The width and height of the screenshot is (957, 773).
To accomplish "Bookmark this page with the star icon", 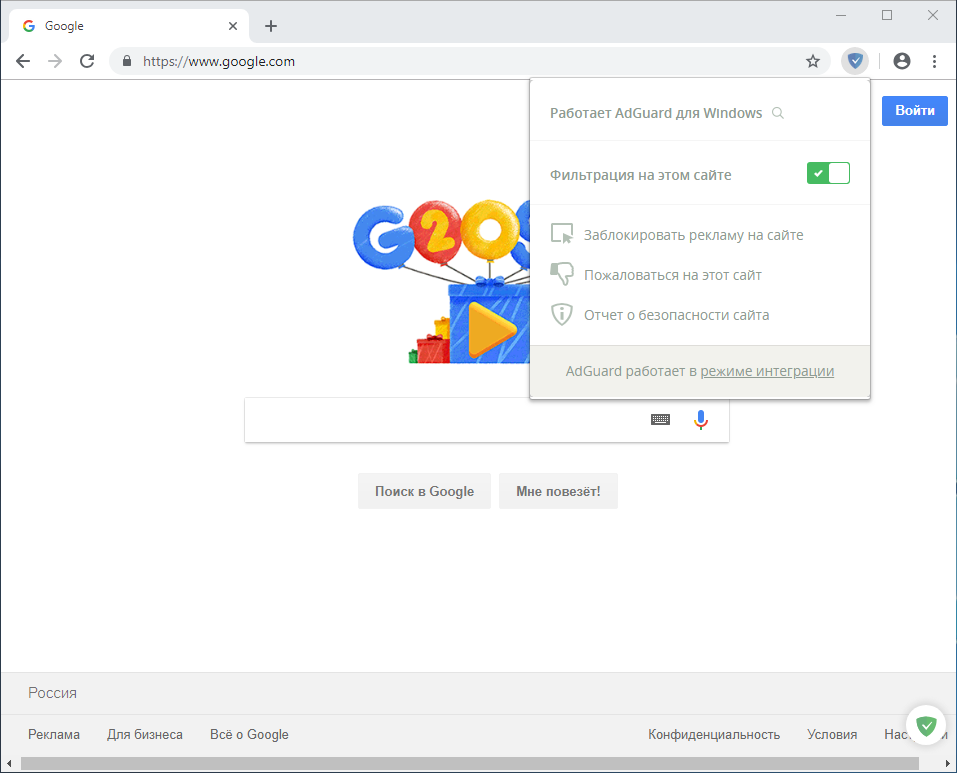I will [x=812, y=61].
